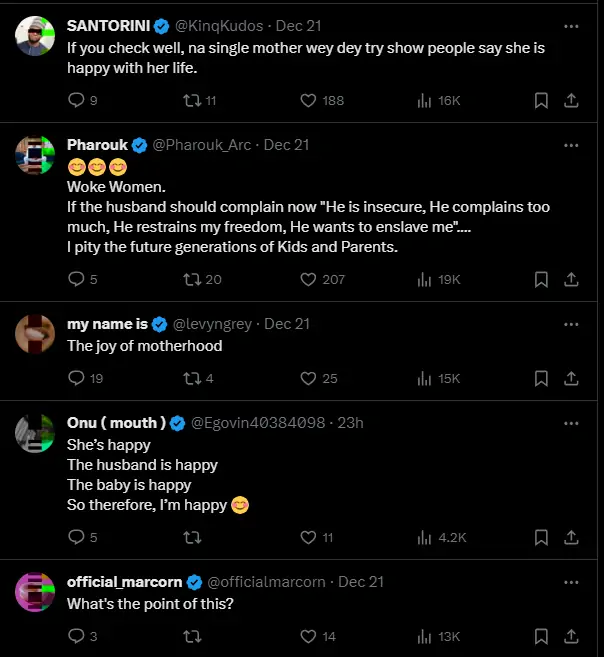Share Pharouk's tweet
The image size is (604, 657).
click(571, 279)
